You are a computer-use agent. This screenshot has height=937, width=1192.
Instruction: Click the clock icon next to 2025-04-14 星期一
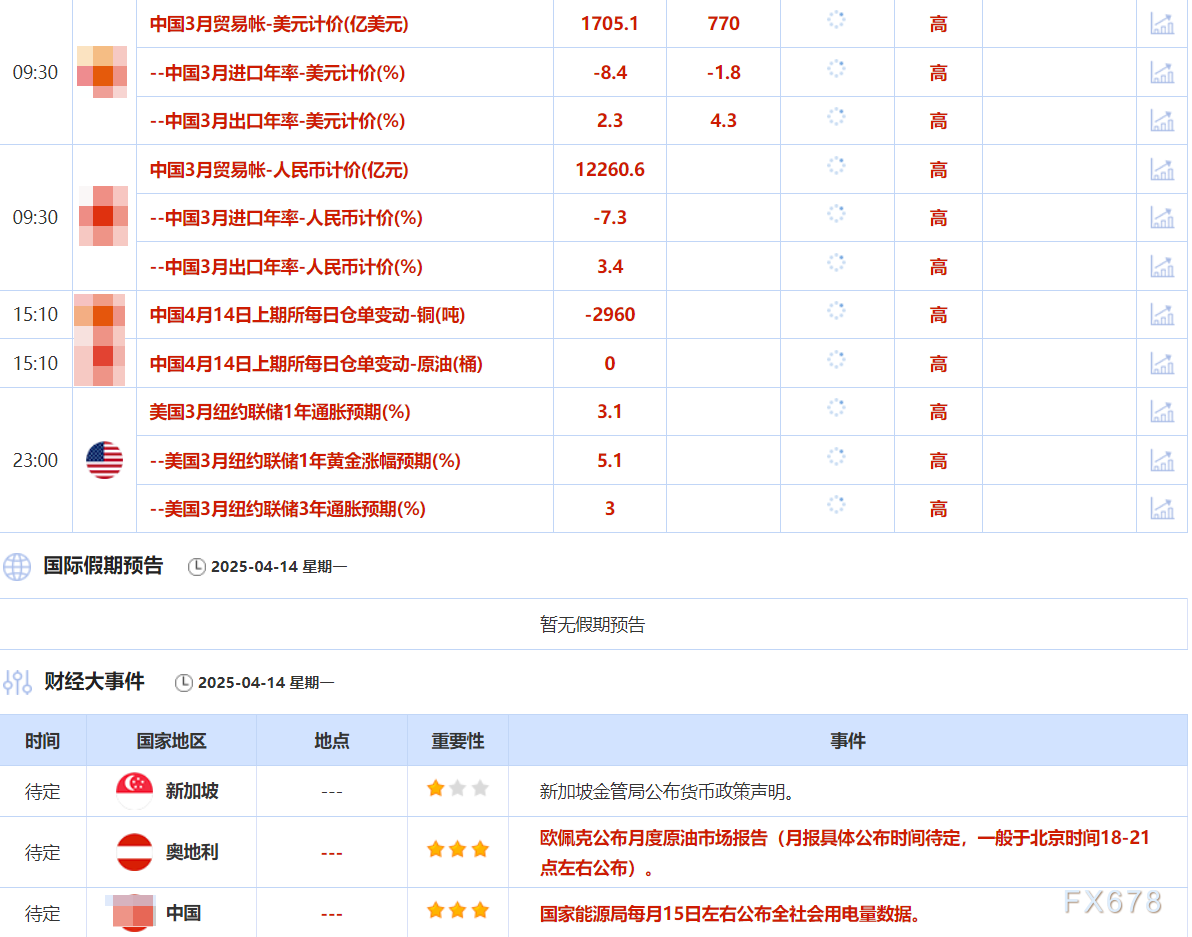coord(196,566)
